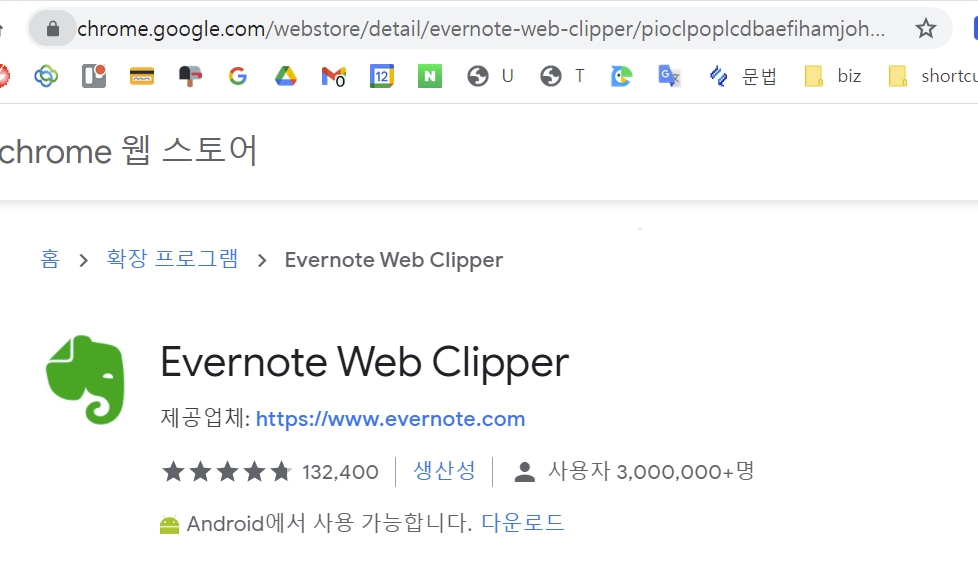The width and height of the screenshot is (978, 564).
Task: Click the green Android robot icon
Action: click(169, 525)
